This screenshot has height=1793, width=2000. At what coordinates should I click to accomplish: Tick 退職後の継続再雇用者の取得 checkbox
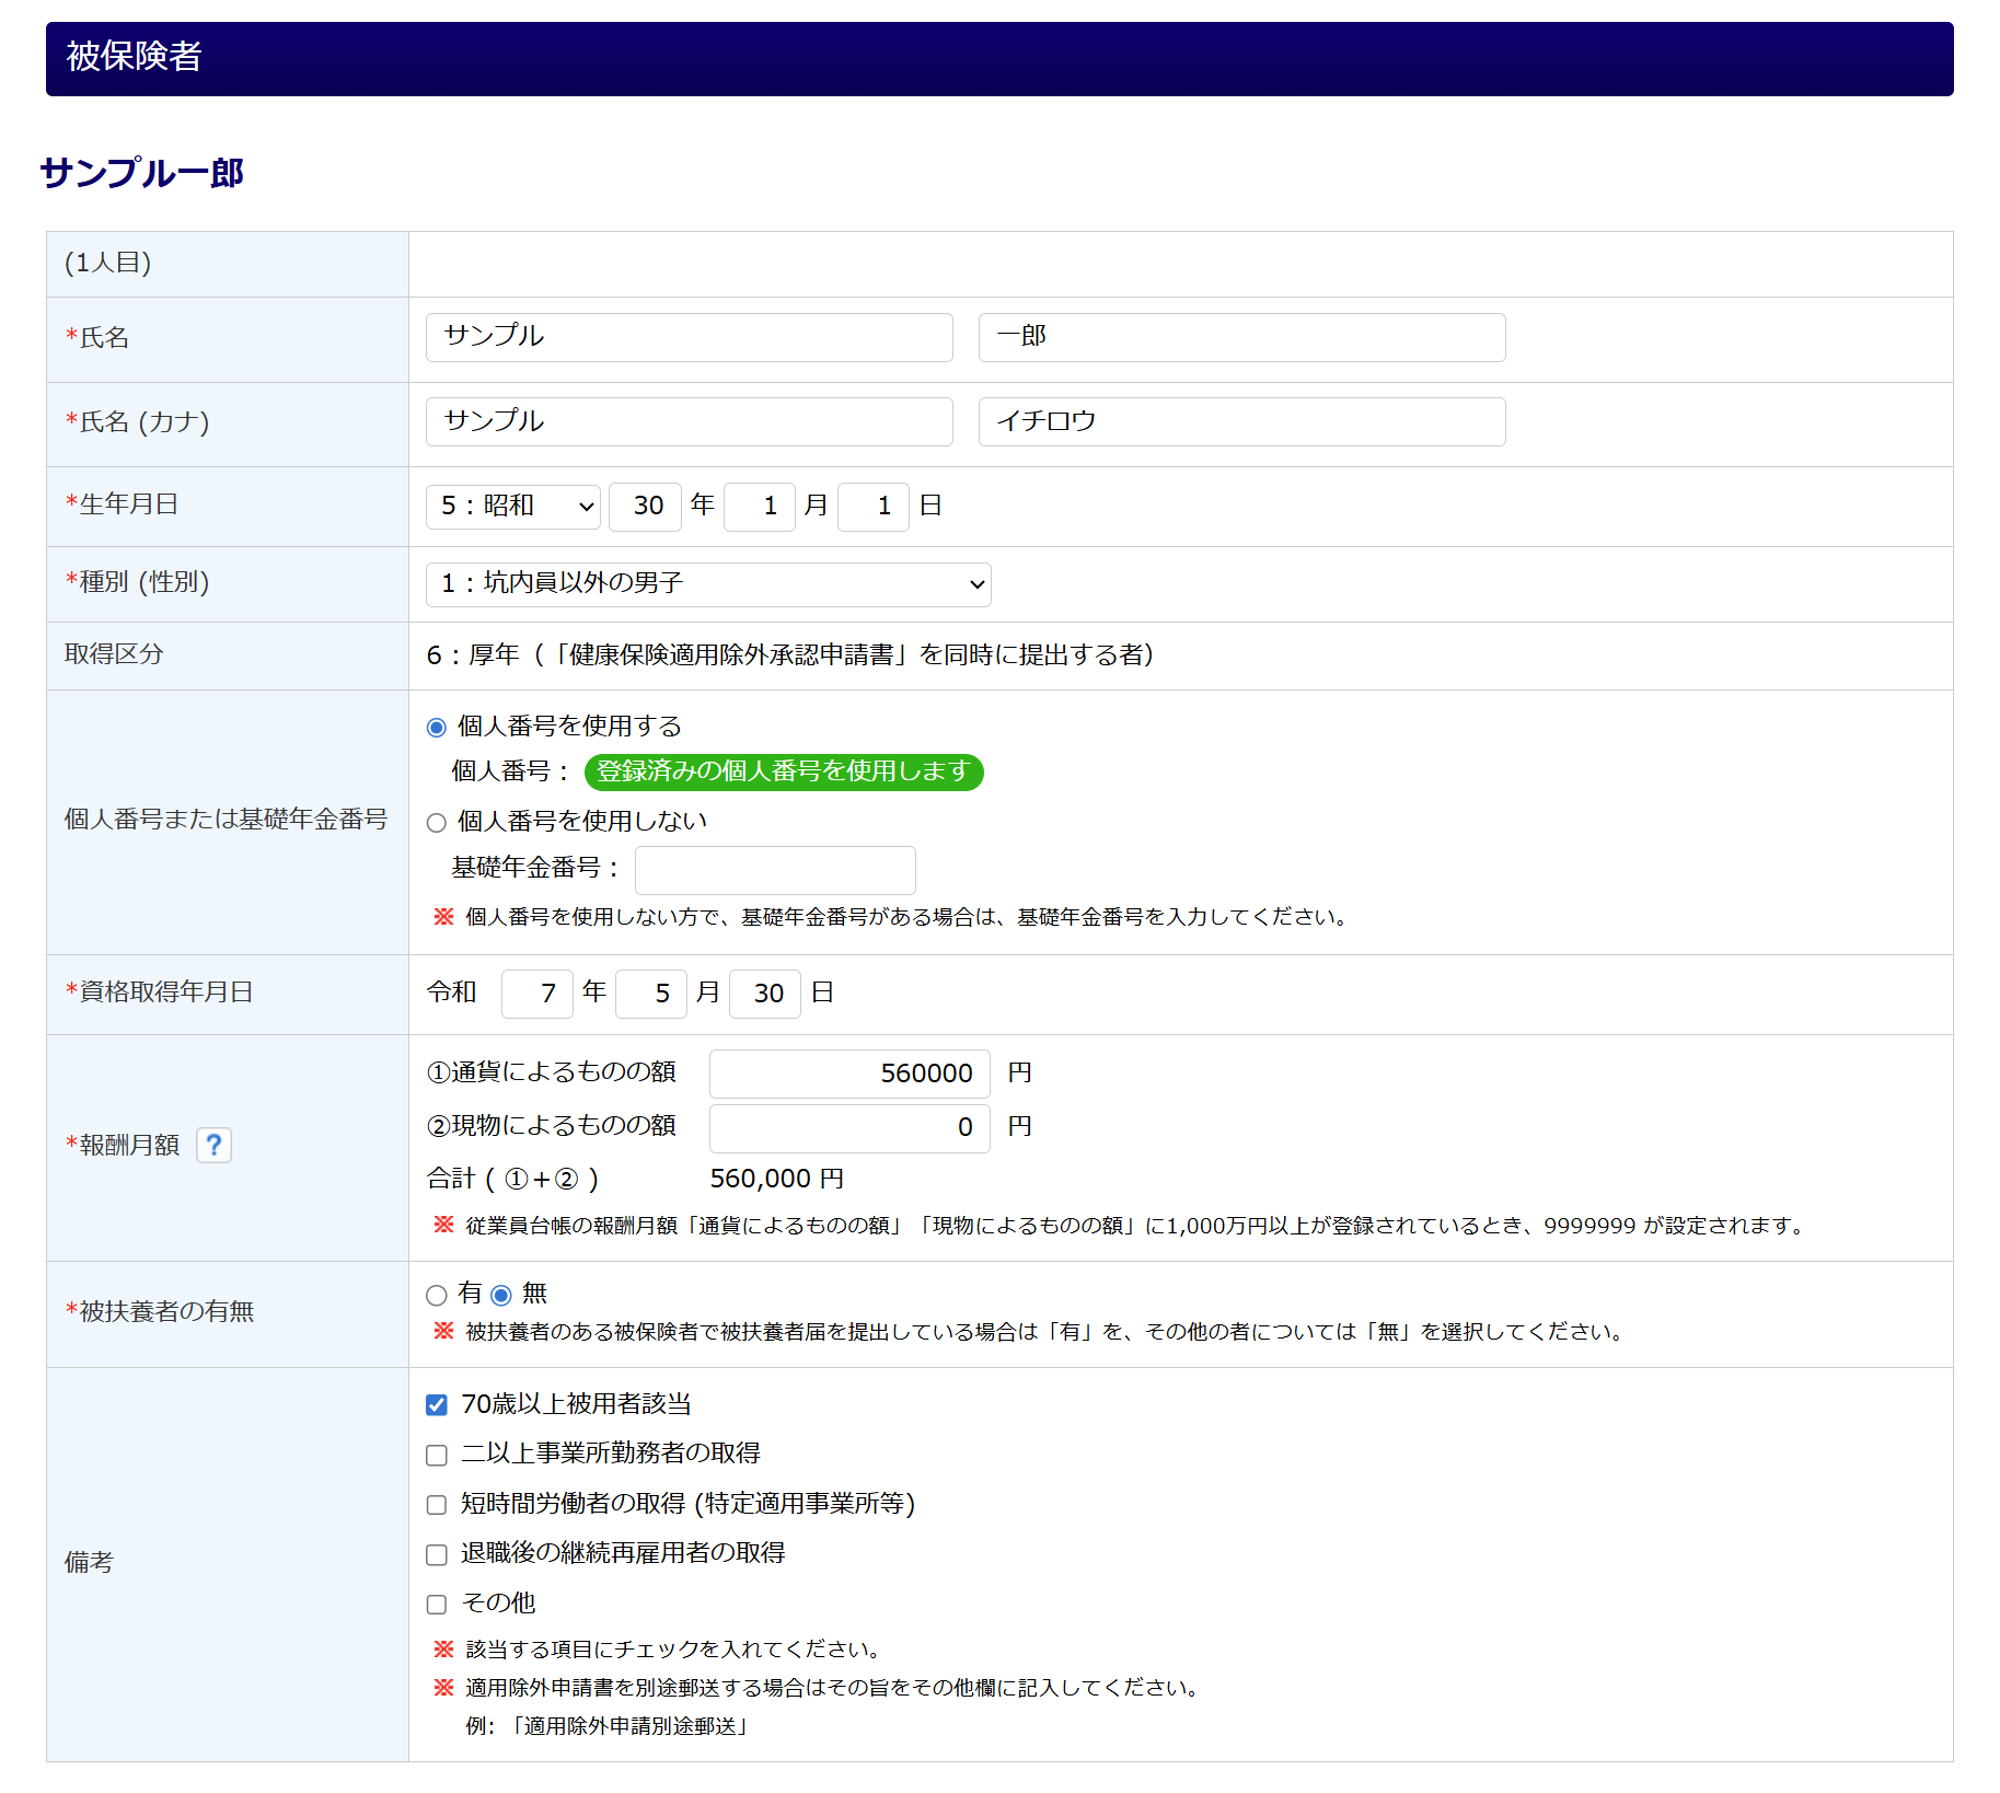tap(436, 1554)
